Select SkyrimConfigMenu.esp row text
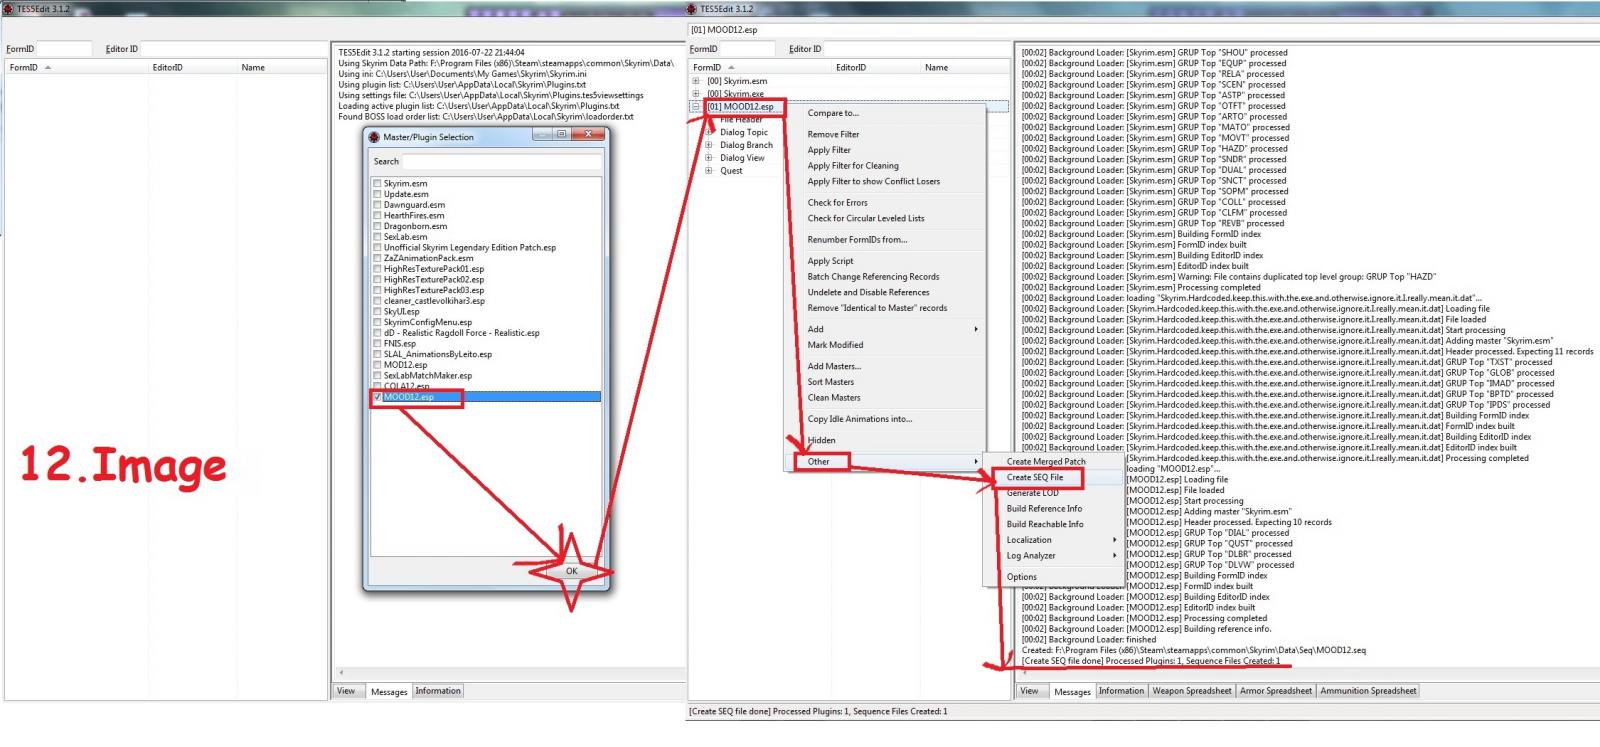 click(x=428, y=322)
